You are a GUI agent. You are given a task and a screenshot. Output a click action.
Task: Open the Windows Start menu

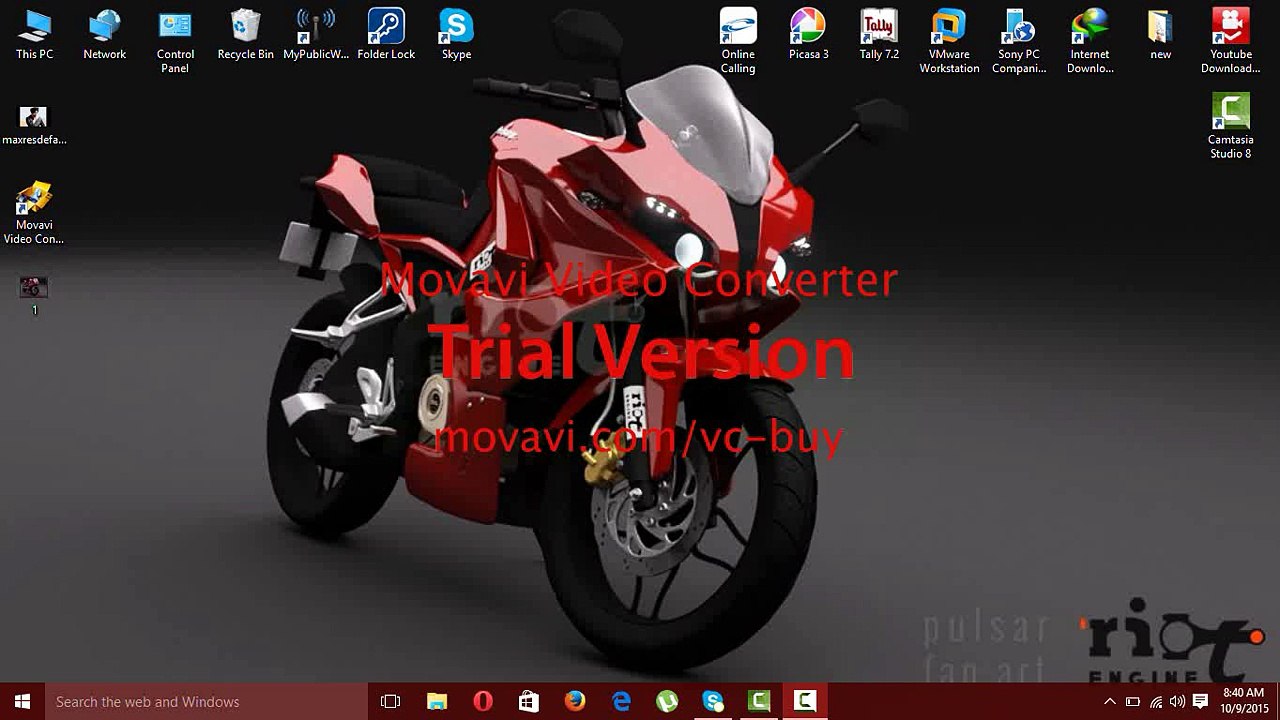tap(22, 701)
